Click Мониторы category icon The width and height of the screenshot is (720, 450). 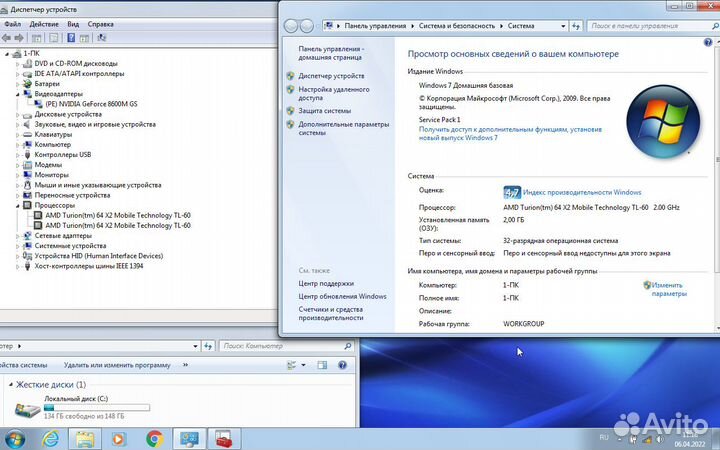coord(27,175)
